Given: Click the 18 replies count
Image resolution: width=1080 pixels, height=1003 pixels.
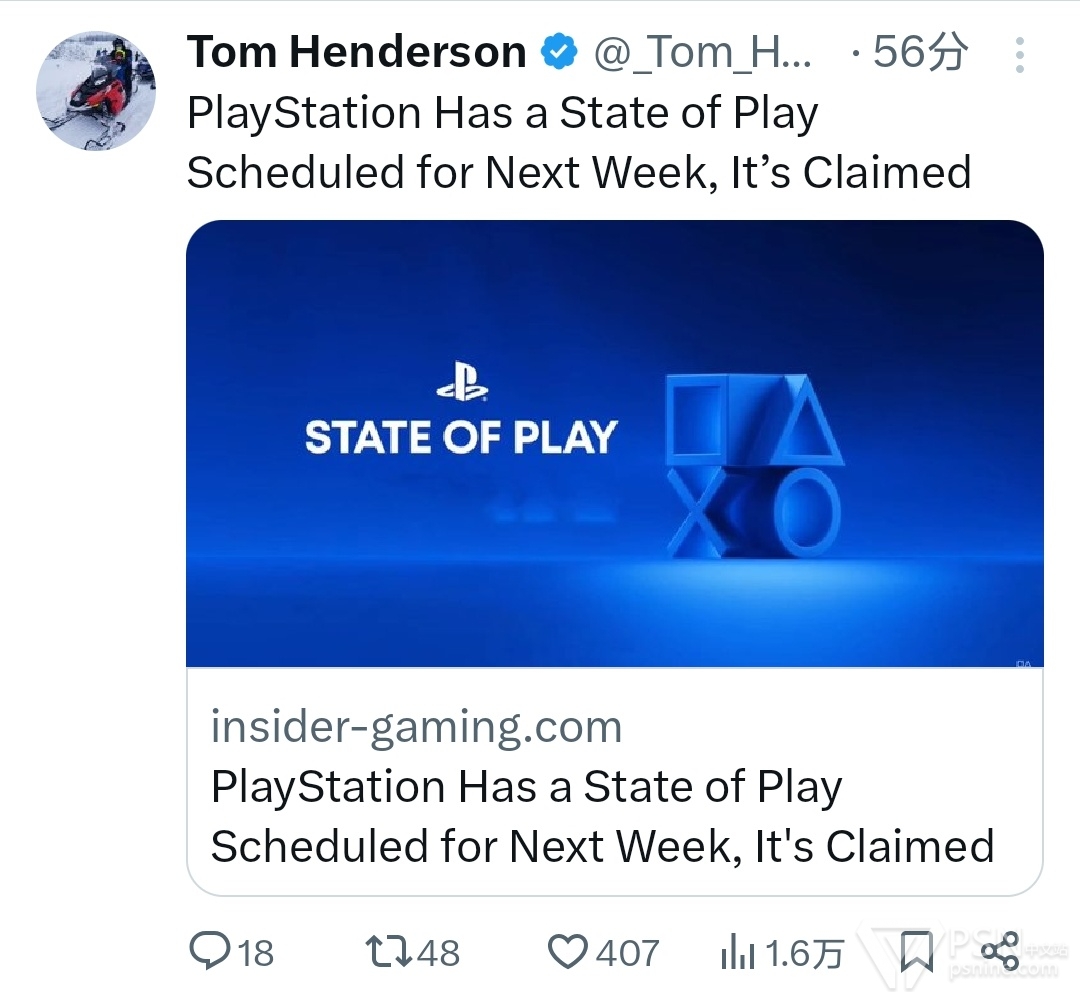Looking at the screenshot, I should pyautogui.click(x=255, y=952).
